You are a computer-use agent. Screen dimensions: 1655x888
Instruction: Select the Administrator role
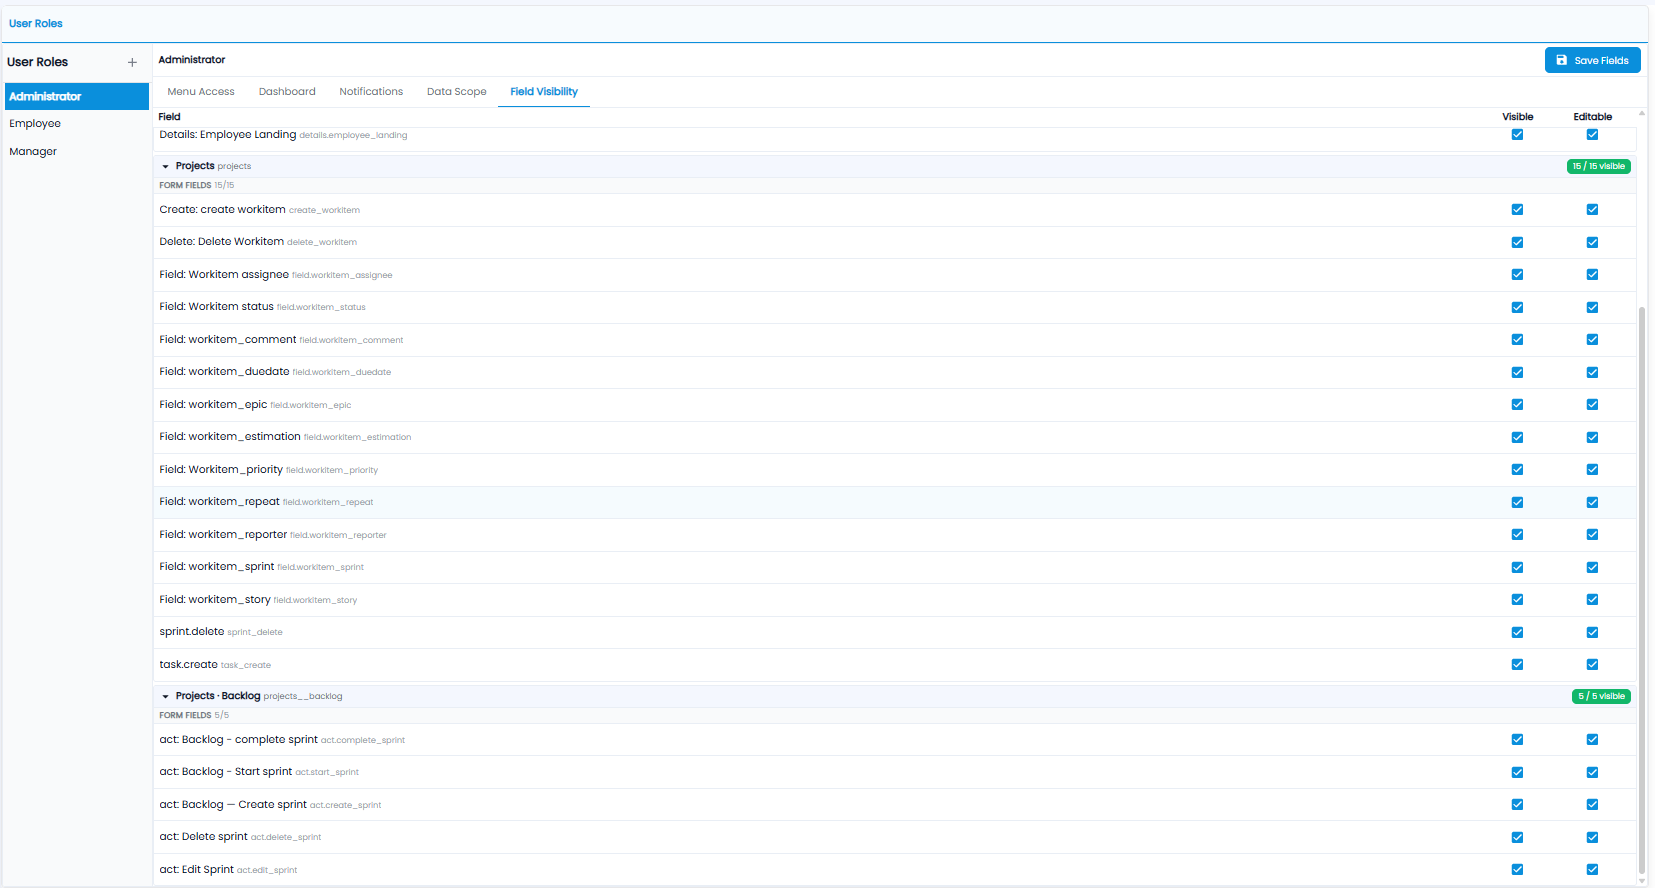point(76,96)
